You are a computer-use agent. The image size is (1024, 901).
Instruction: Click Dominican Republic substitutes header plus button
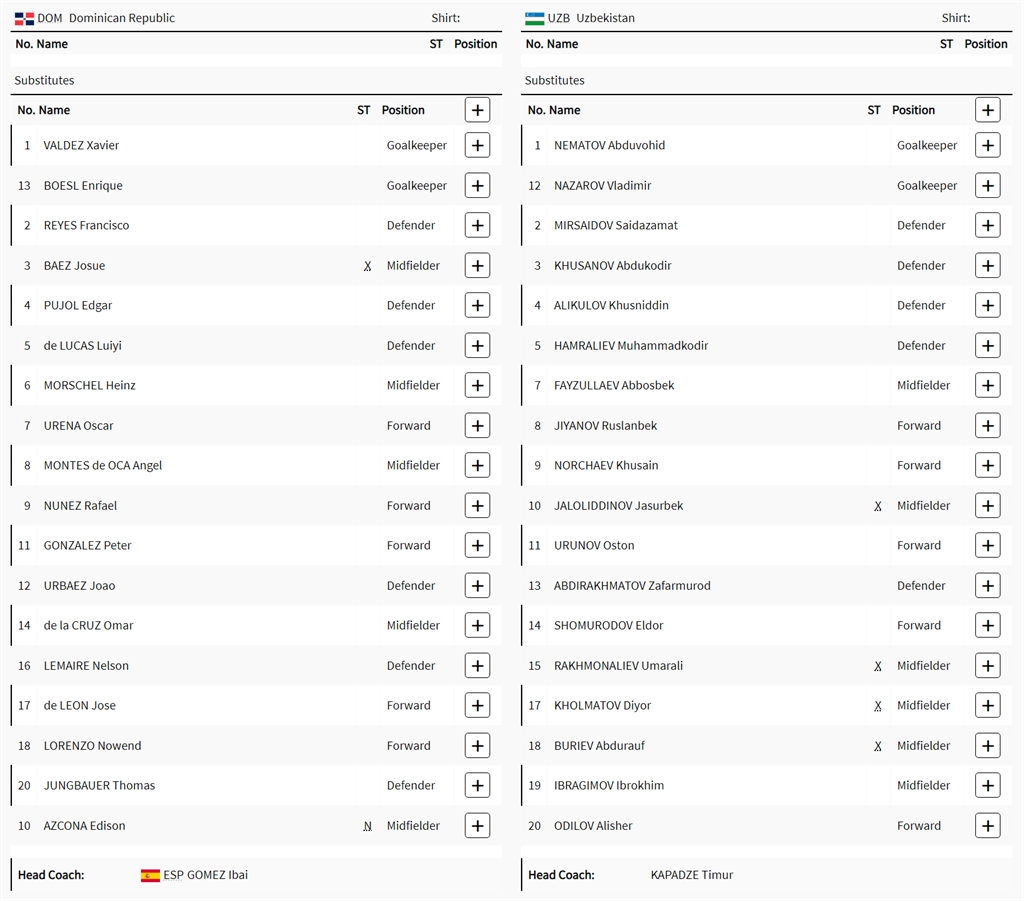[x=477, y=110]
